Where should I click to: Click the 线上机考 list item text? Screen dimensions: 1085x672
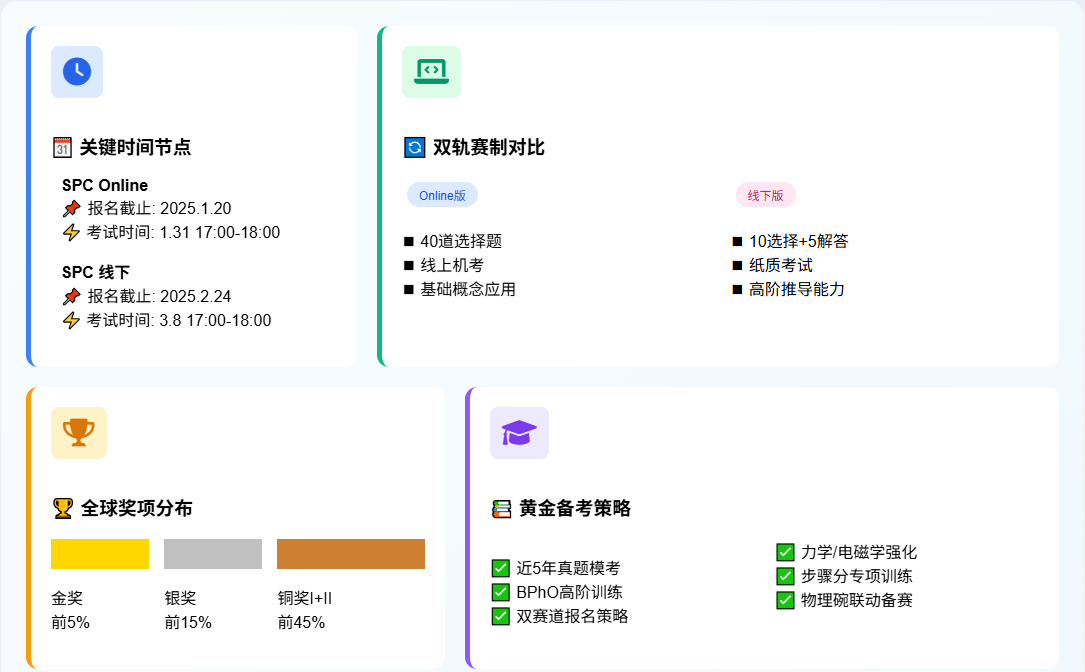coord(453,266)
